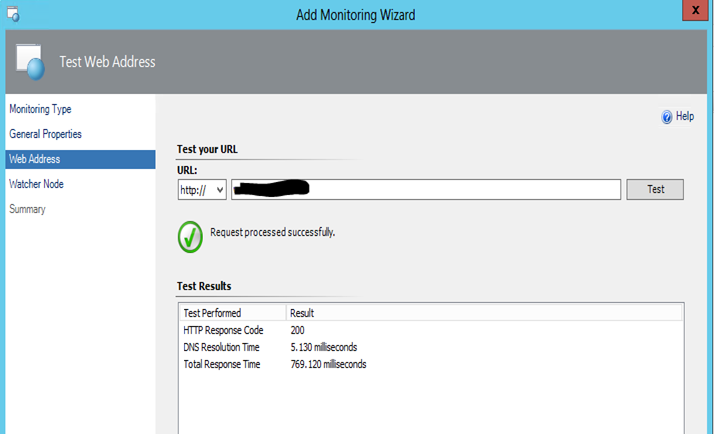The height and width of the screenshot is (434, 714).
Task: Switch to the Watcher Node step
Action: [36, 184]
